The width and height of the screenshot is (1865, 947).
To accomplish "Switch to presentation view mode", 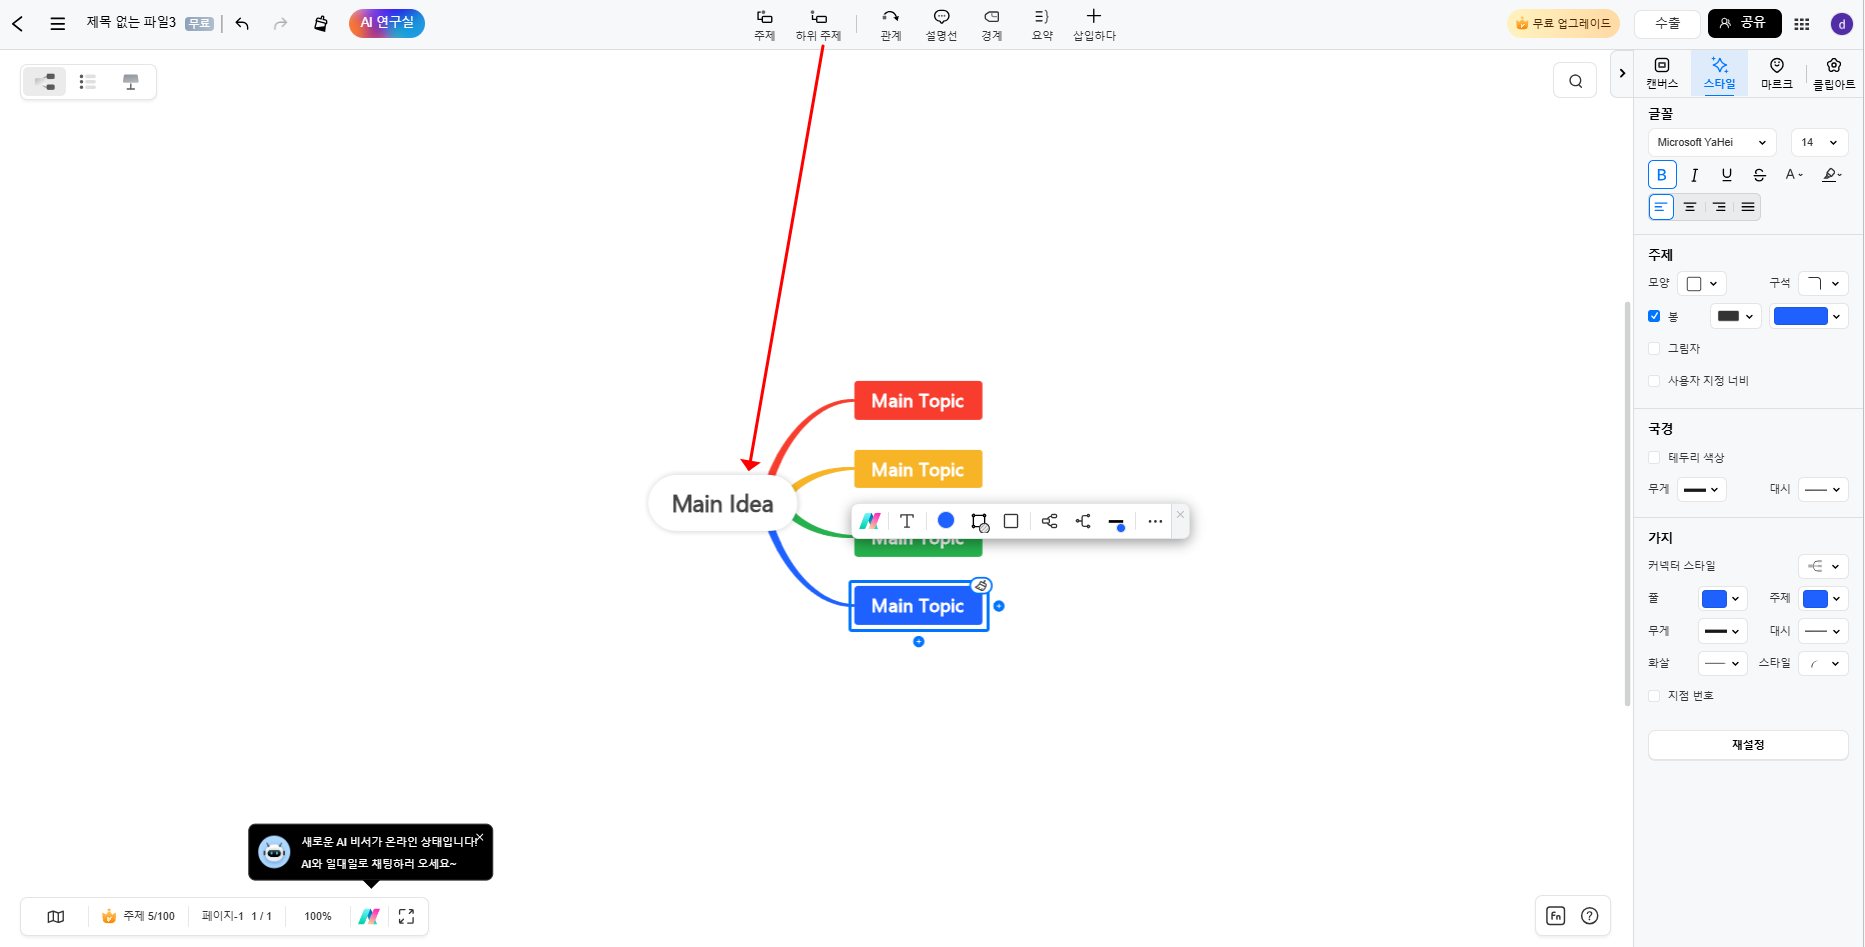I will pos(131,82).
